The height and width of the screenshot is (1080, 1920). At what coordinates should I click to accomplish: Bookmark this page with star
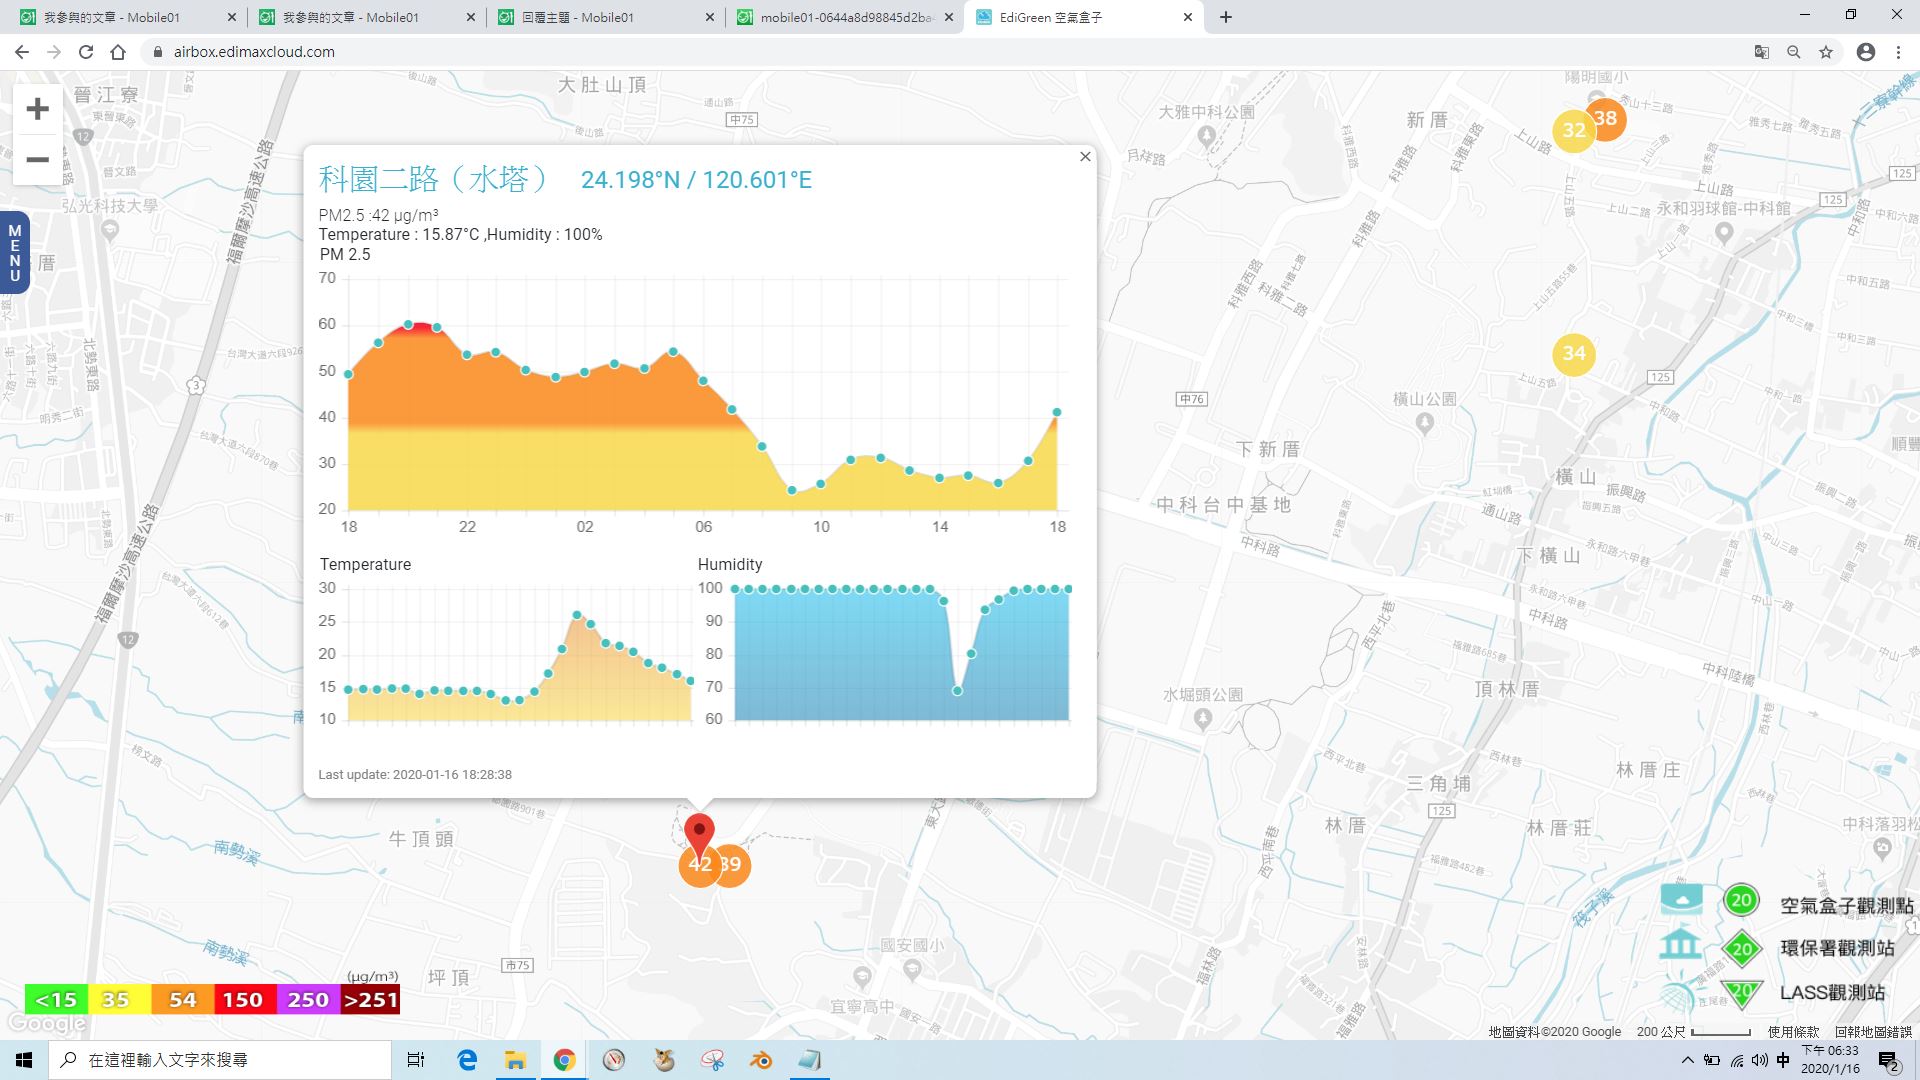click(x=1826, y=52)
